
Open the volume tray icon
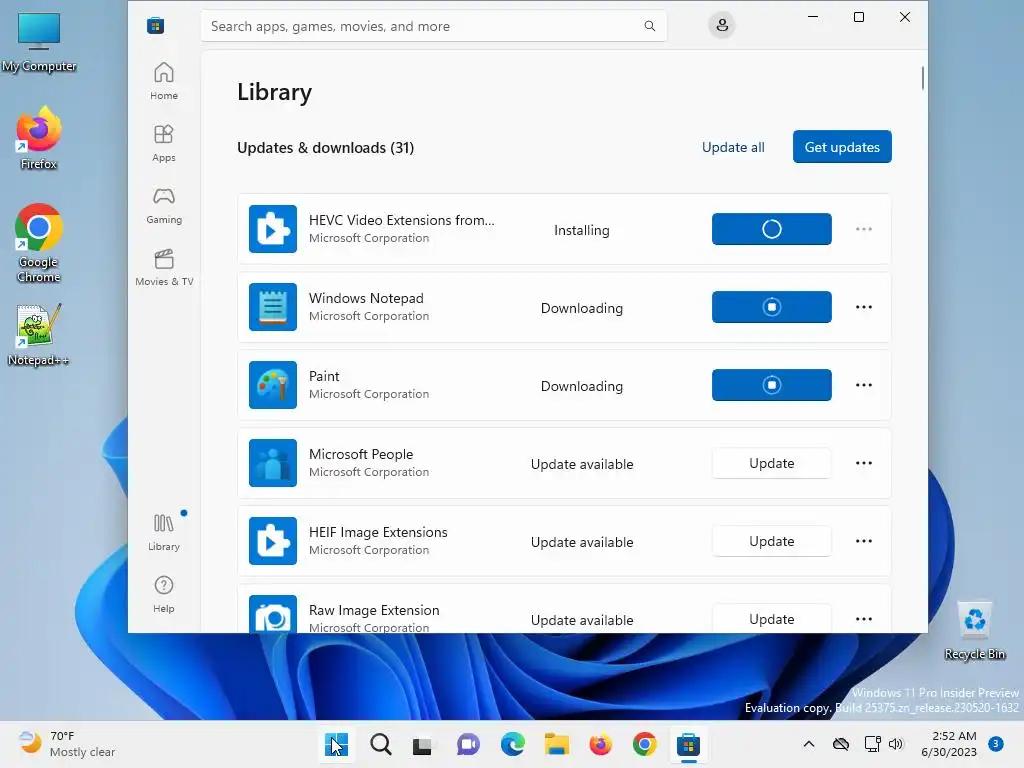pyautogui.click(x=896, y=744)
